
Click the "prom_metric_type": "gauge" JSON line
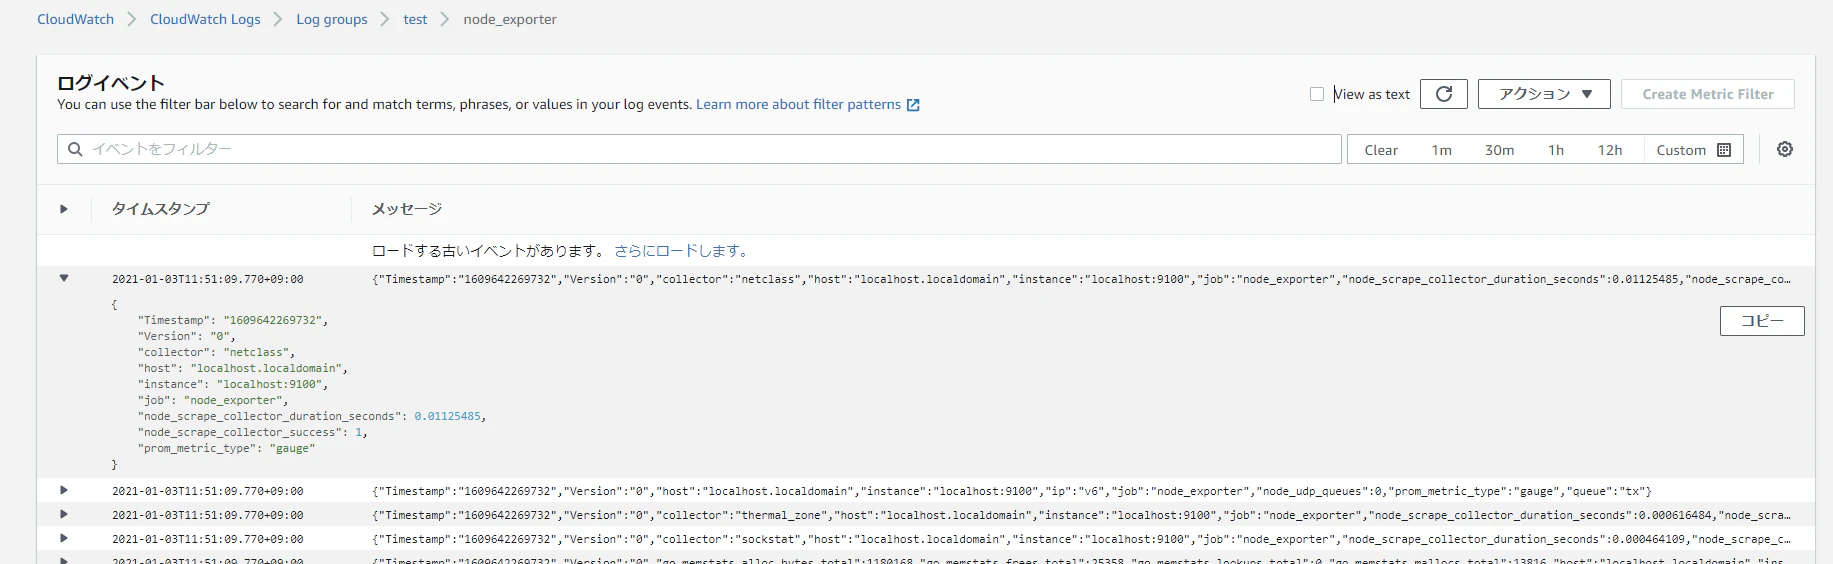tap(226, 448)
